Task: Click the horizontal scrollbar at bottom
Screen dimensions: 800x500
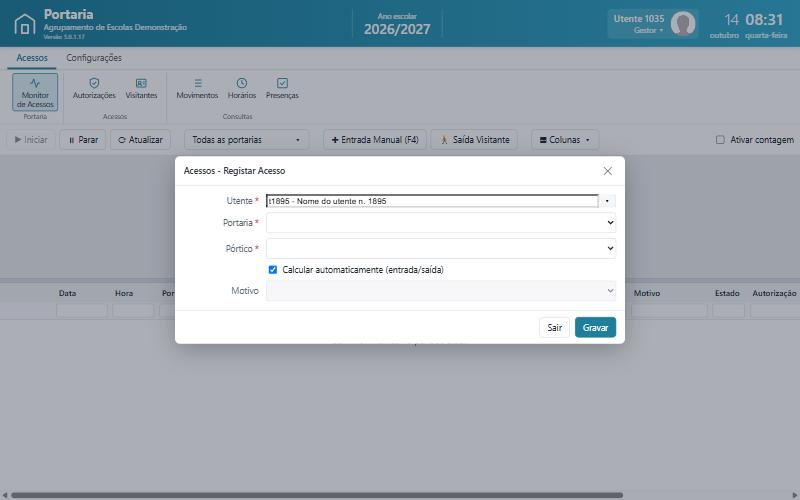Action: [316, 495]
